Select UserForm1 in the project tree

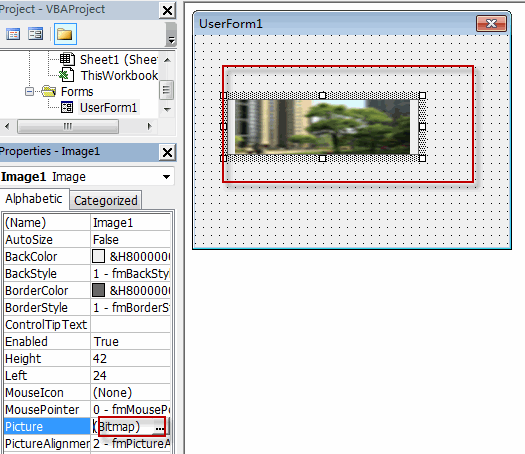[108, 108]
